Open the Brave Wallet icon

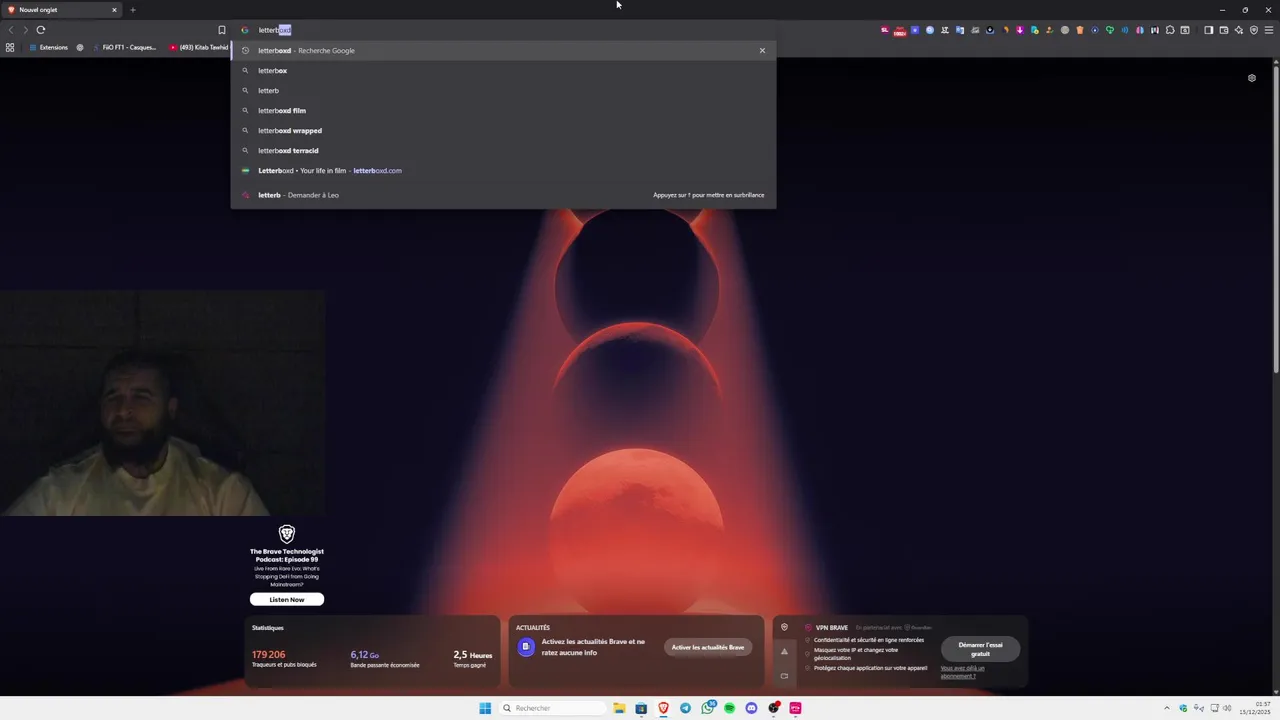click(1224, 30)
